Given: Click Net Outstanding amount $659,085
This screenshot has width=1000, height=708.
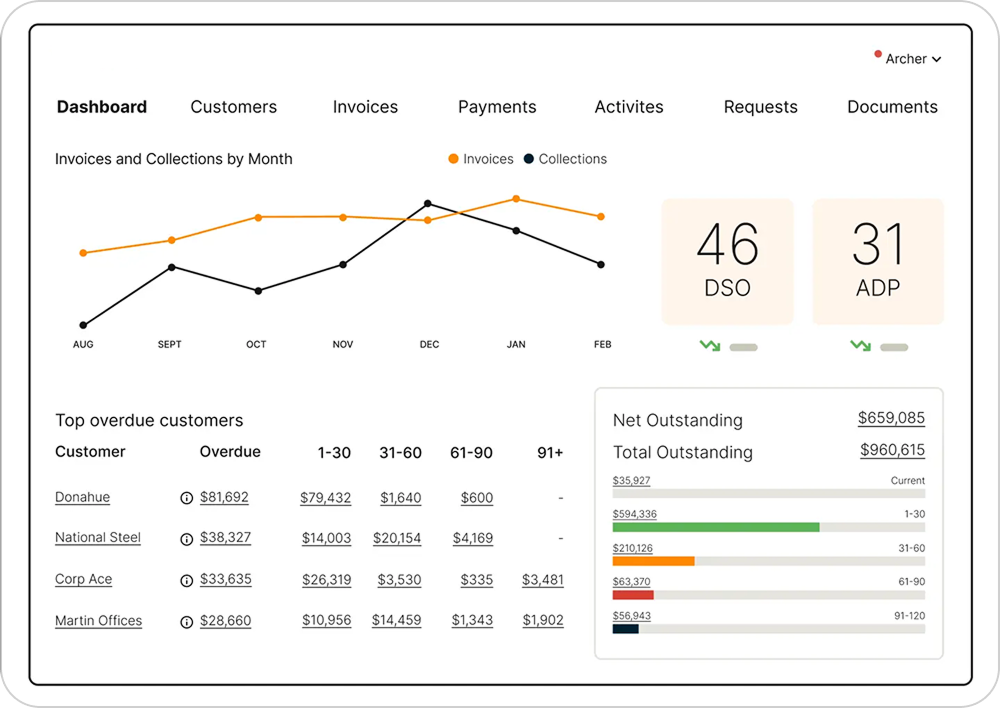Looking at the screenshot, I should tap(891, 418).
